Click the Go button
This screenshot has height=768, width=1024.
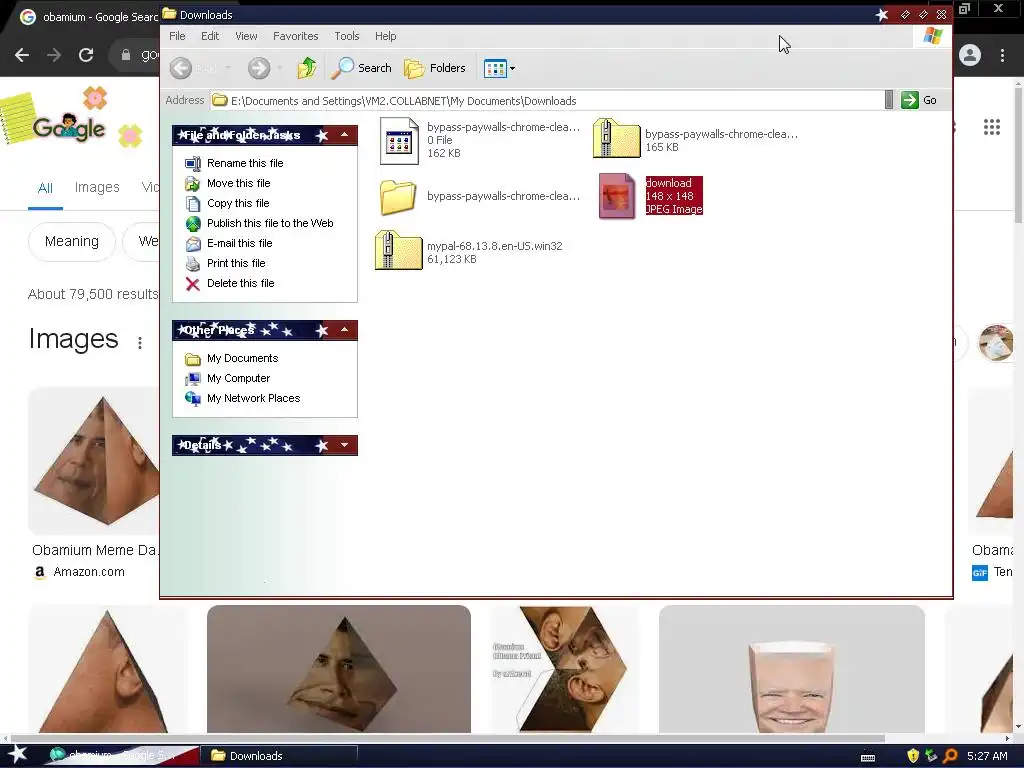pyautogui.click(x=920, y=100)
